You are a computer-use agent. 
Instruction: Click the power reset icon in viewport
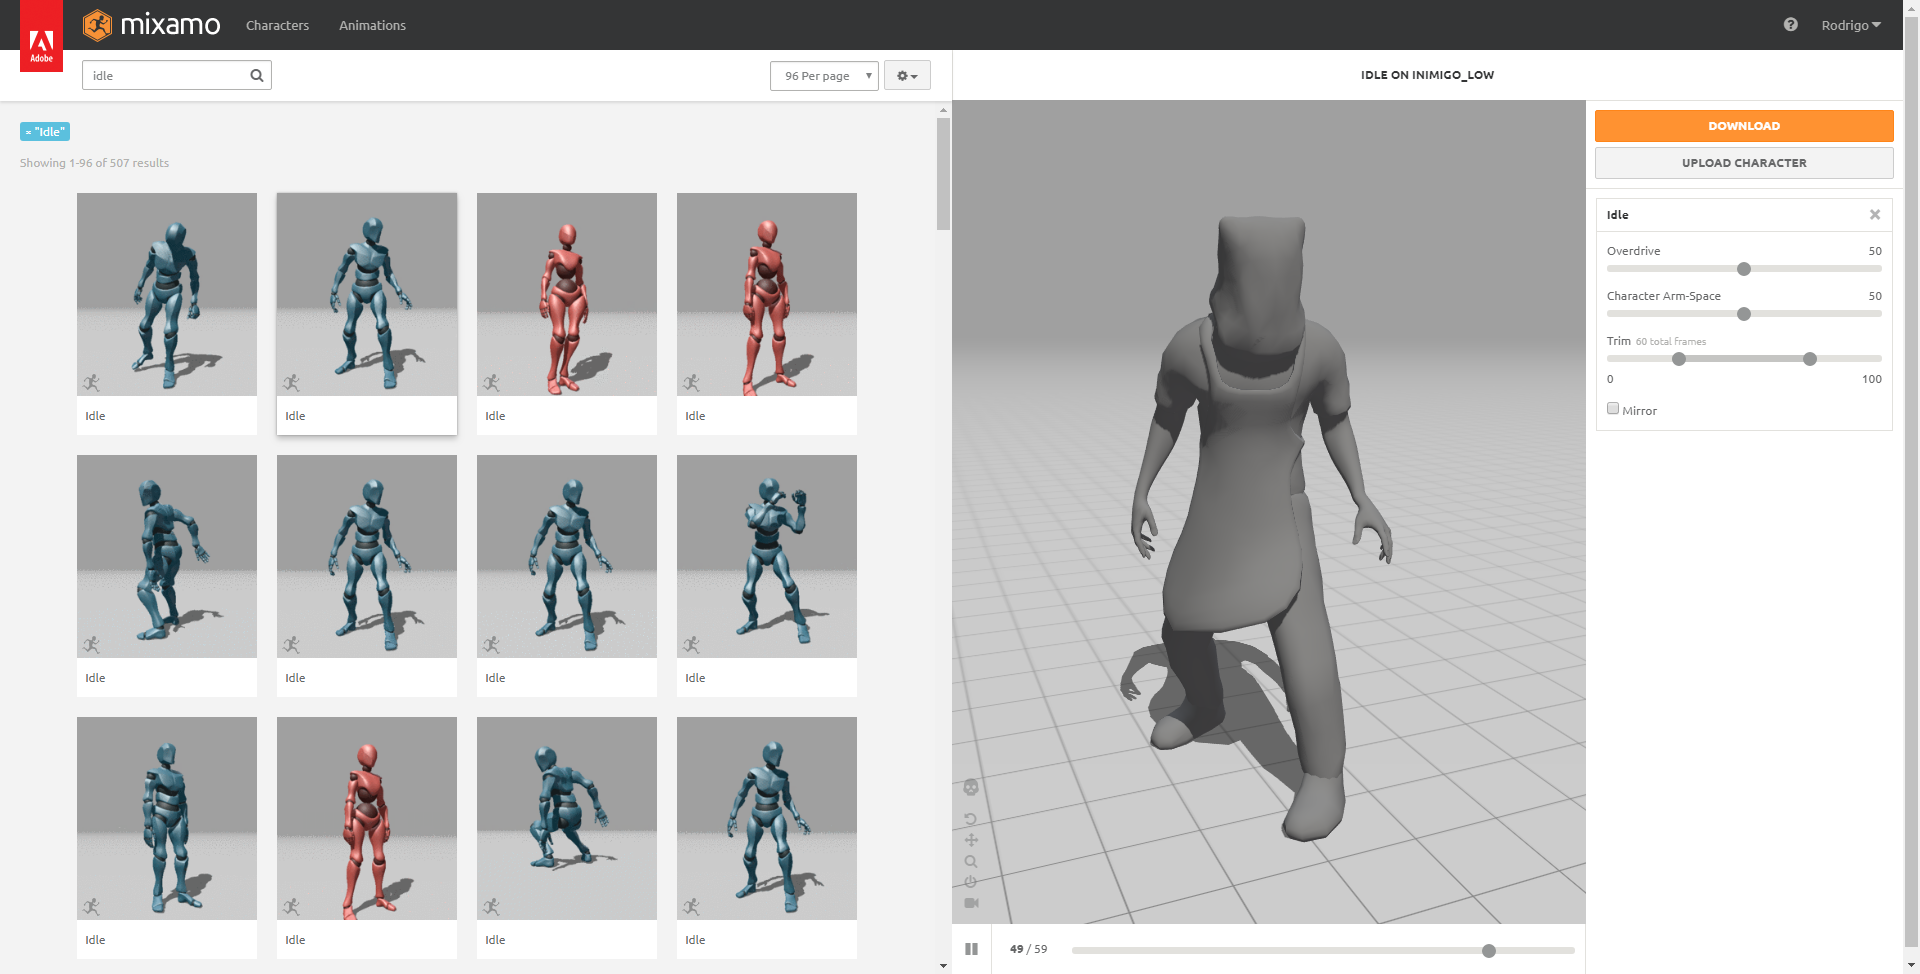971,882
